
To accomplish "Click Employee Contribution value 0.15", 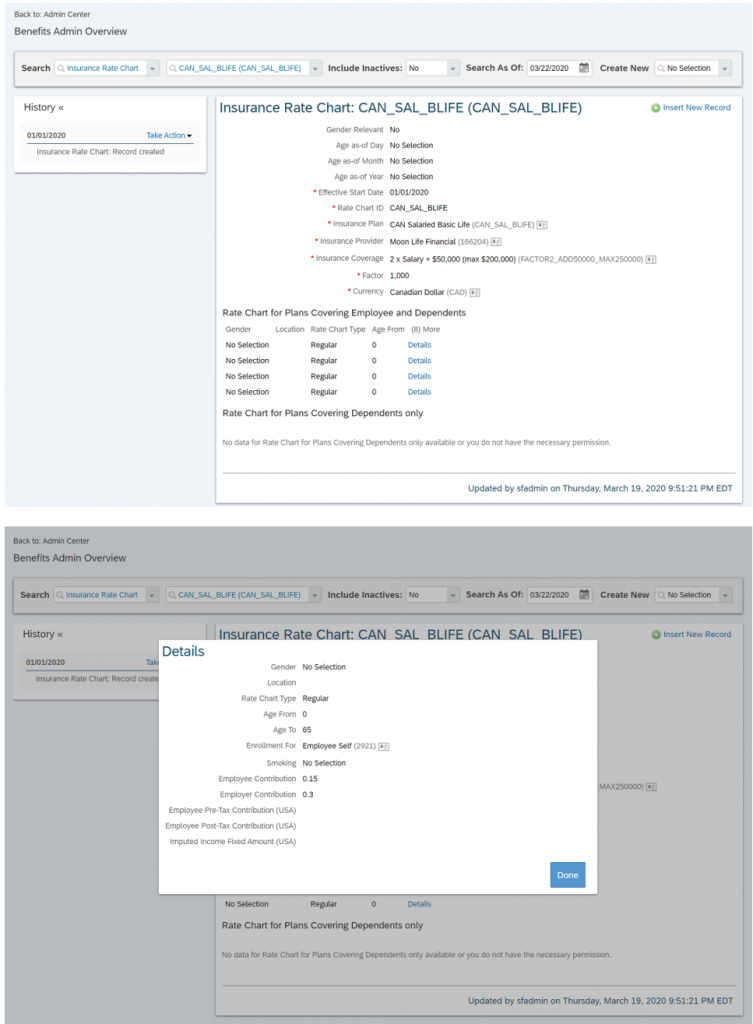I will pos(310,779).
